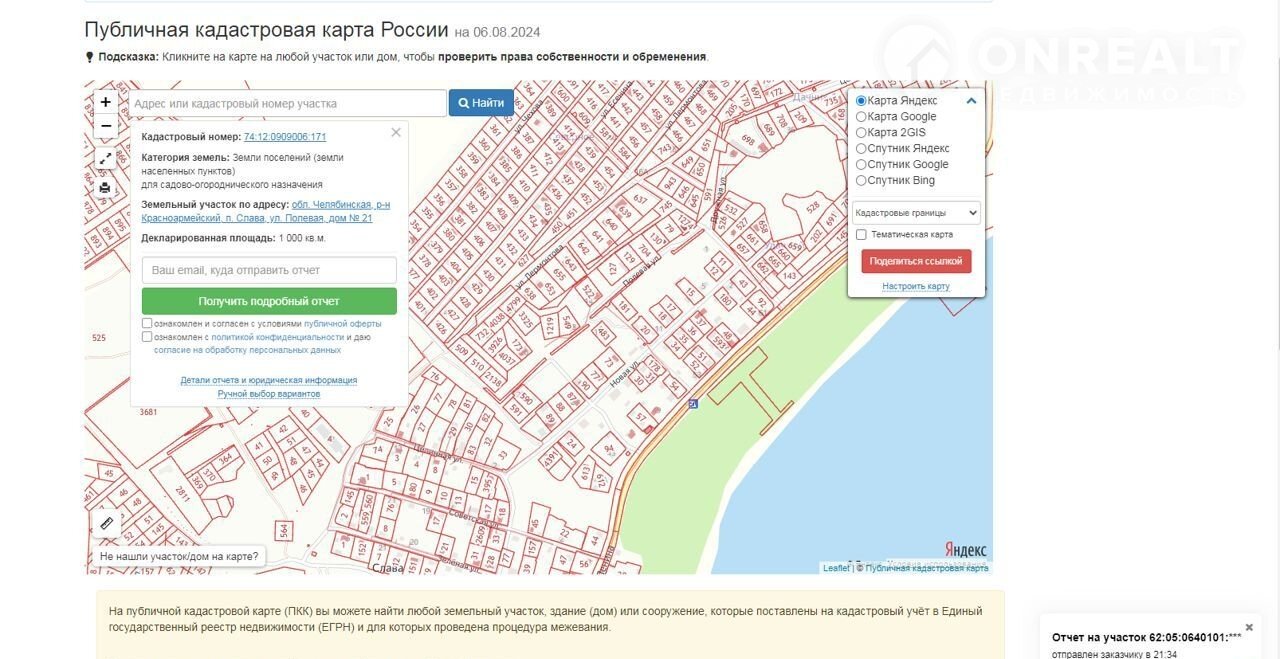Viewport: 1280px width, 659px height.
Task: Click the green Получить подробный отчет button
Action: [x=269, y=301]
